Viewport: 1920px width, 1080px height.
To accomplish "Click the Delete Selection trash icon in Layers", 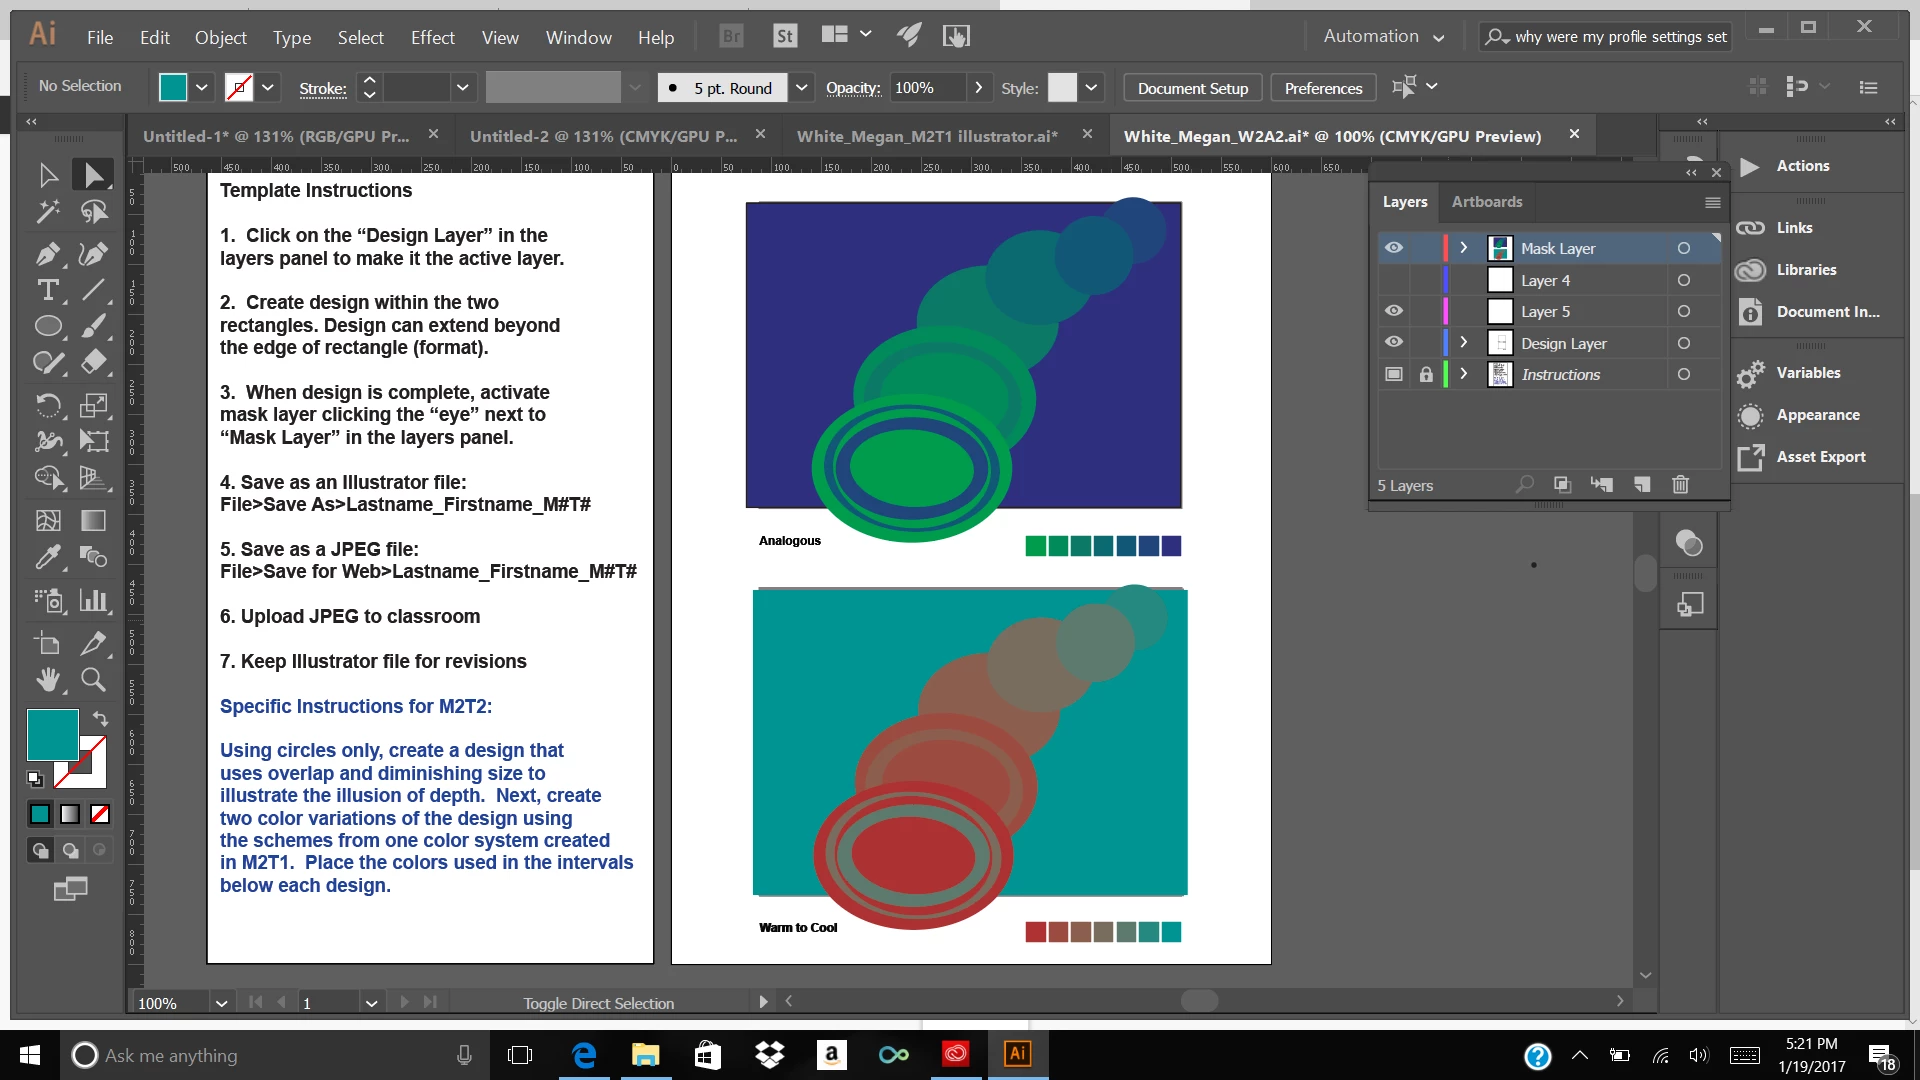I will click(x=1680, y=485).
